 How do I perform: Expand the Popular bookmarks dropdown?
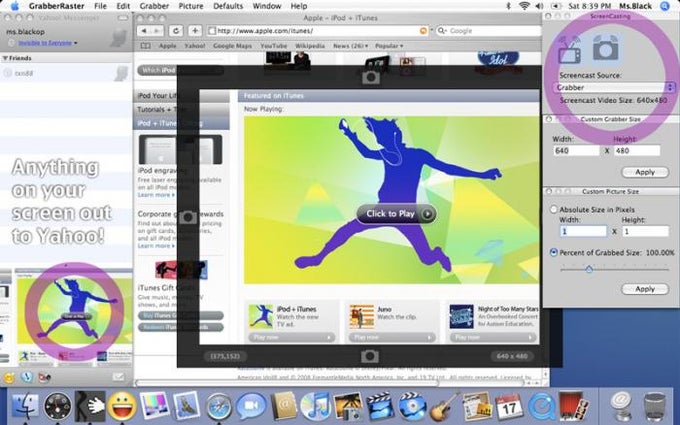point(389,46)
